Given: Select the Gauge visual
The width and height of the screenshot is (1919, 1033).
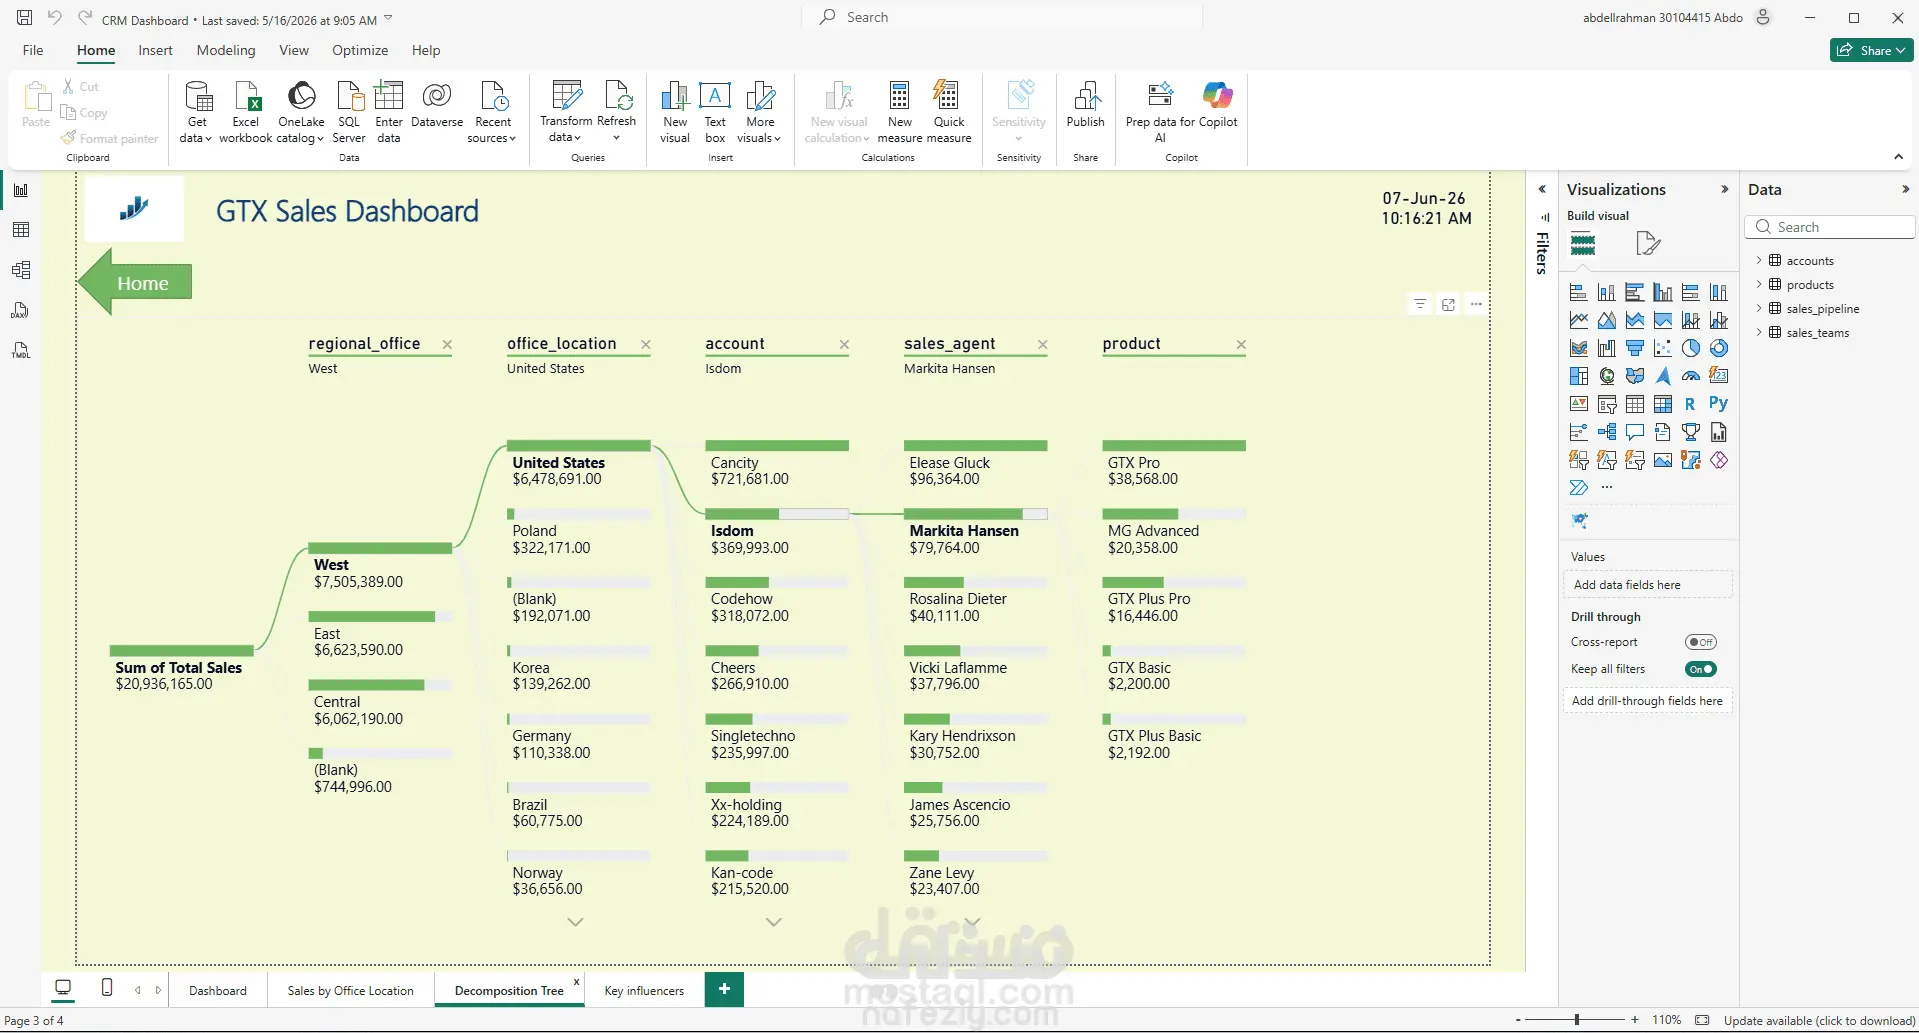Looking at the screenshot, I should pos(1691,376).
